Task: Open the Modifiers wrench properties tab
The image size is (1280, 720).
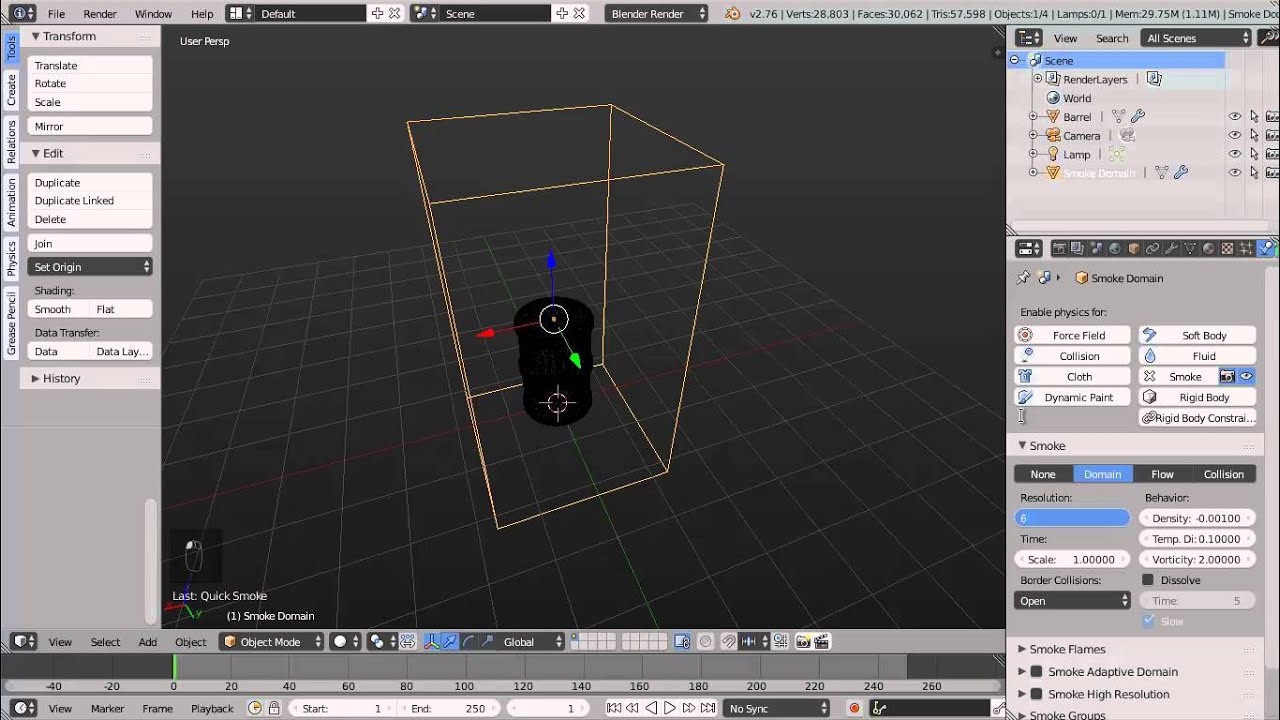Action: pyautogui.click(x=1171, y=249)
